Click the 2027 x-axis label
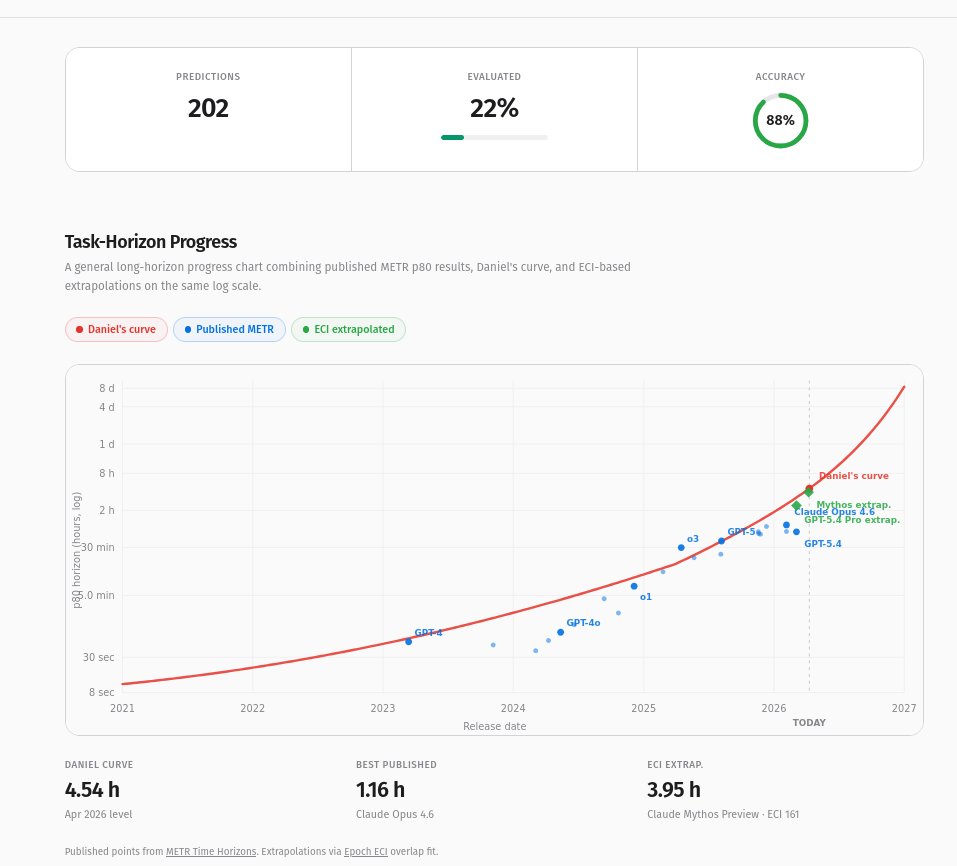Viewport: 957px width, 866px height. click(x=903, y=708)
